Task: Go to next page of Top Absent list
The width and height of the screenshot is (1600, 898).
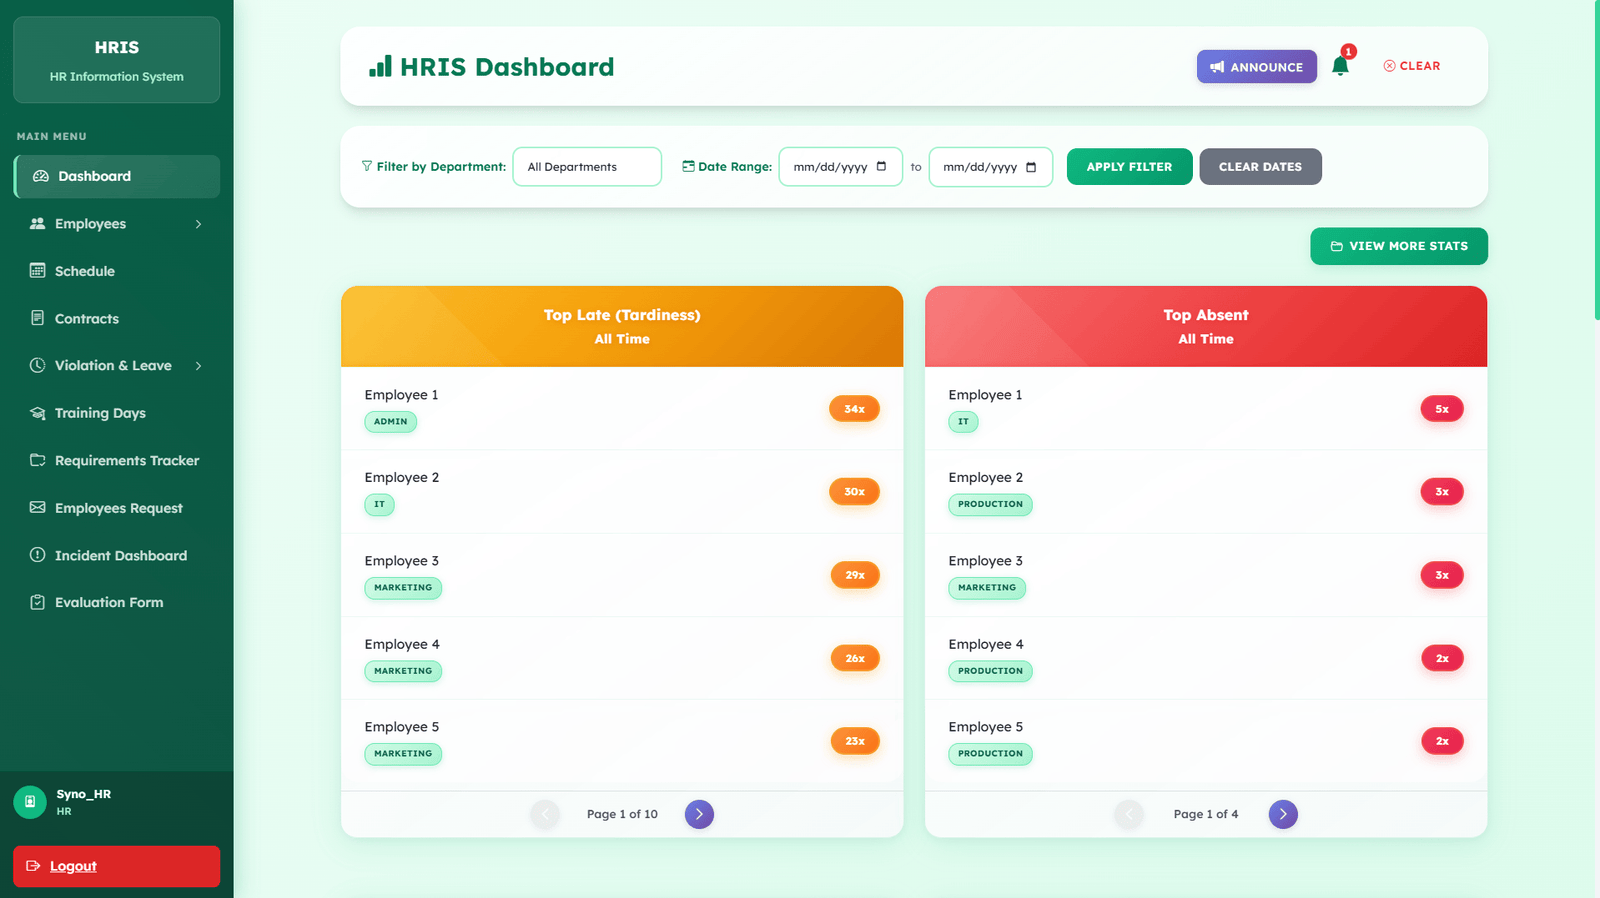Action: (x=1283, y=814)
